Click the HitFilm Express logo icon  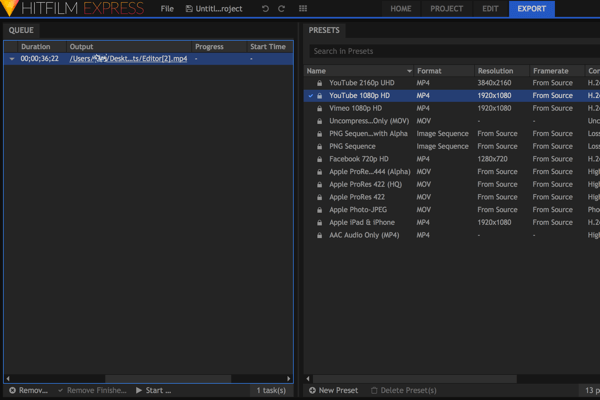pos(9,7)
